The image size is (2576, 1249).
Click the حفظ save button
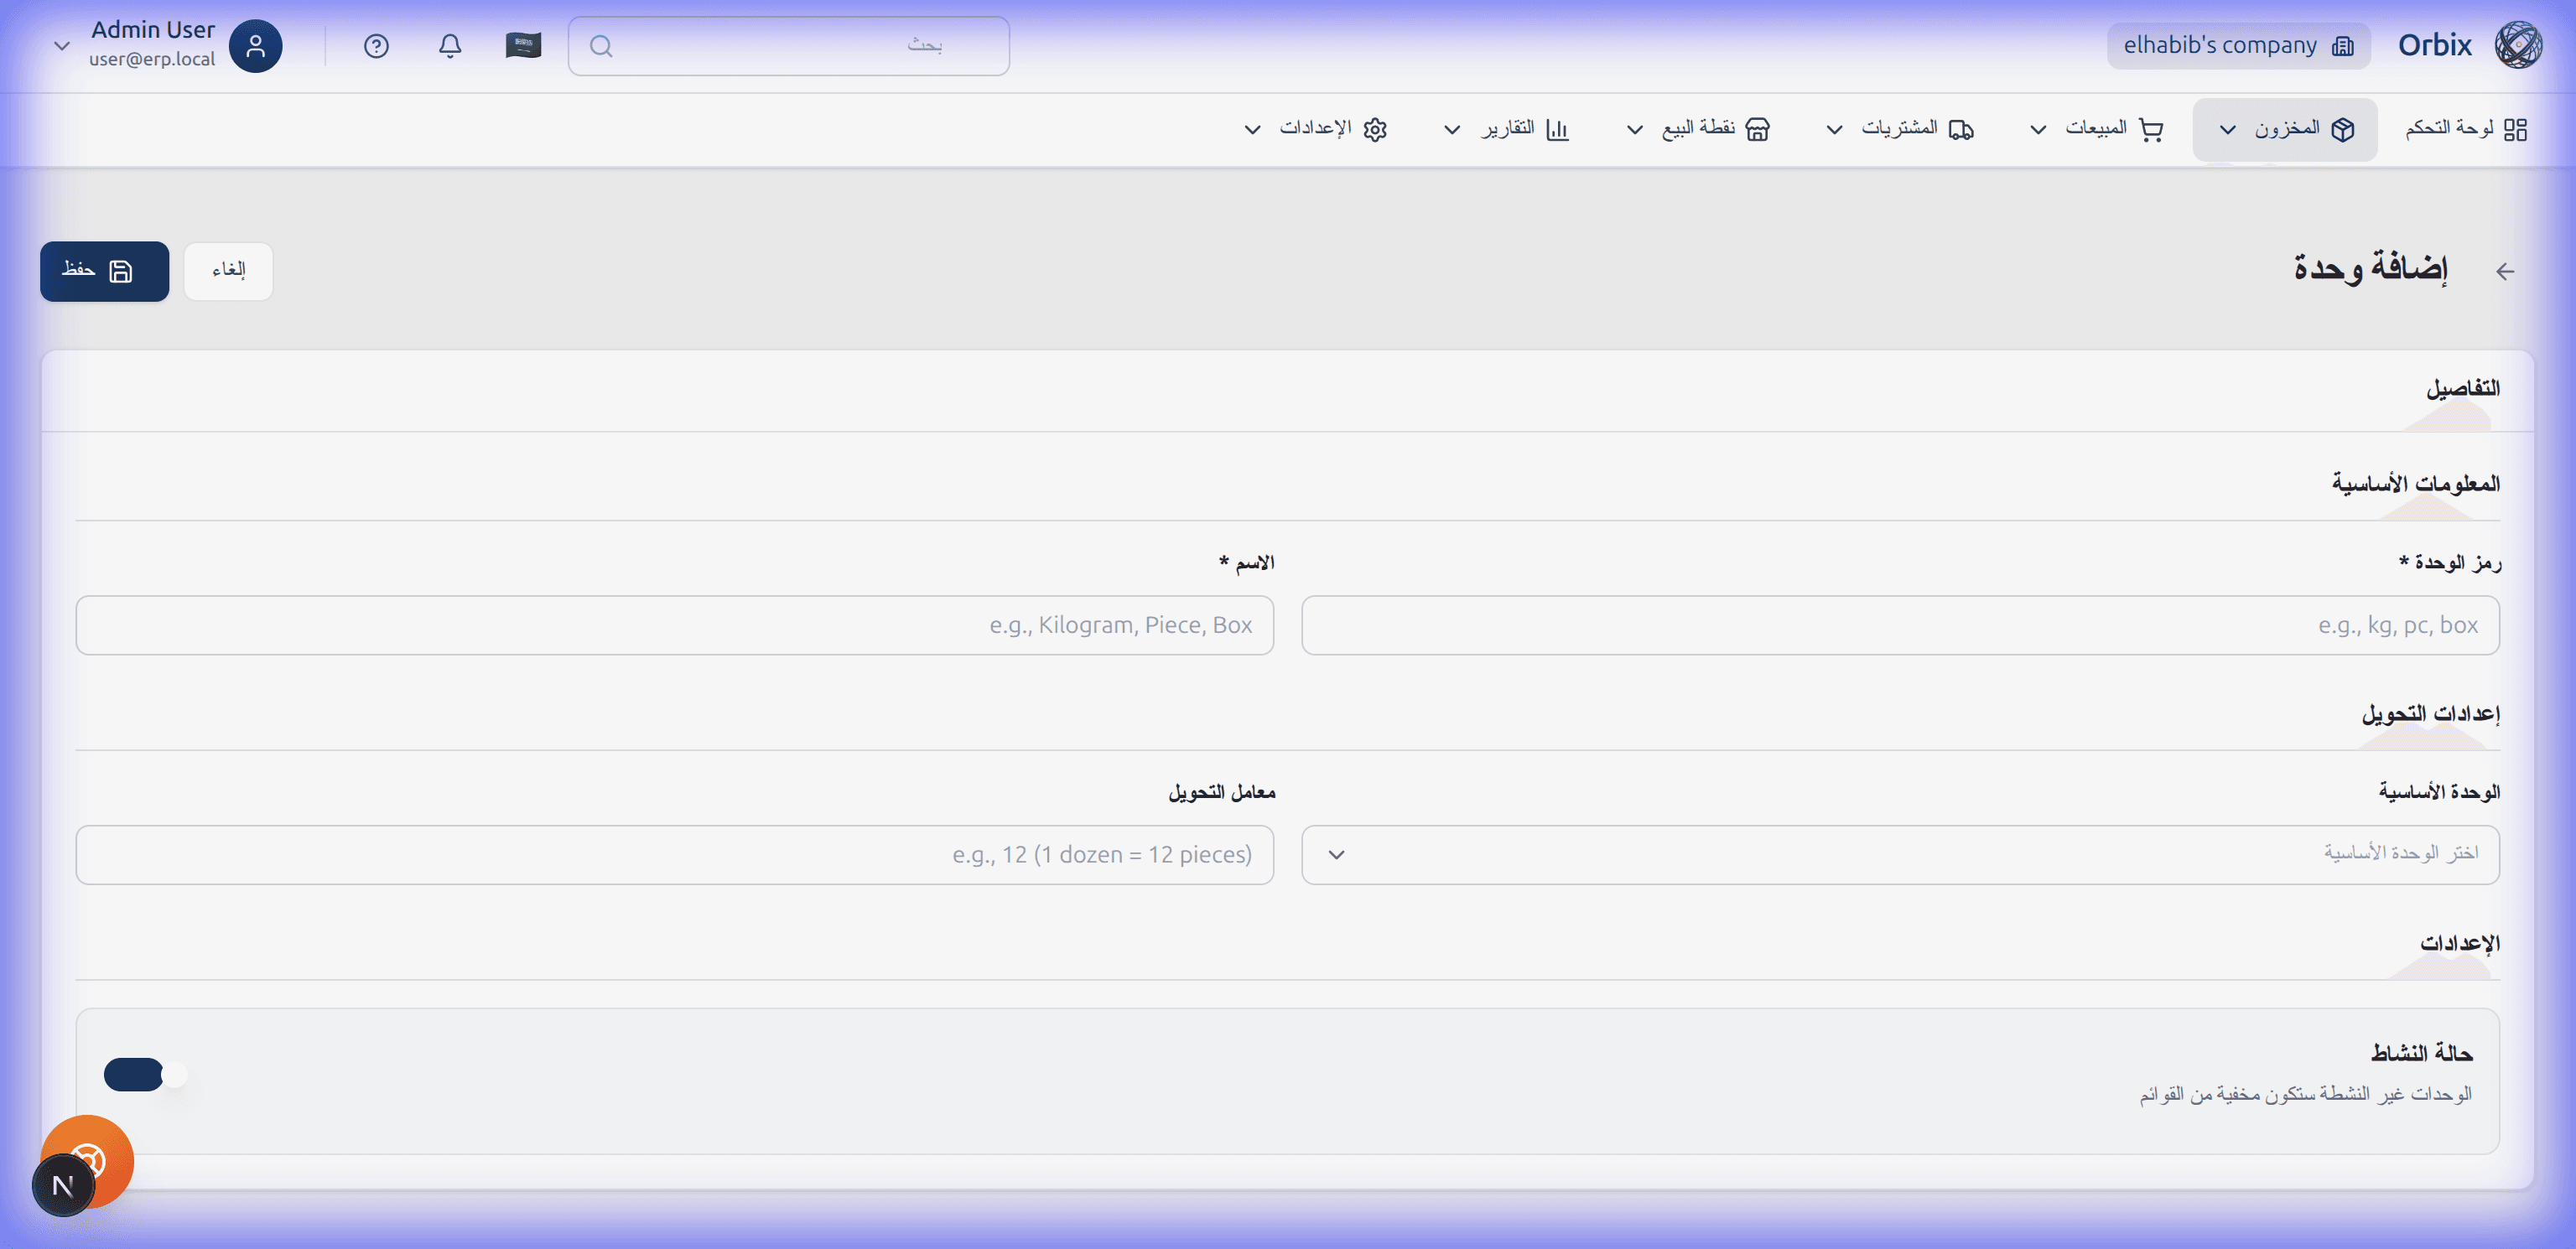tap(105, 271)
